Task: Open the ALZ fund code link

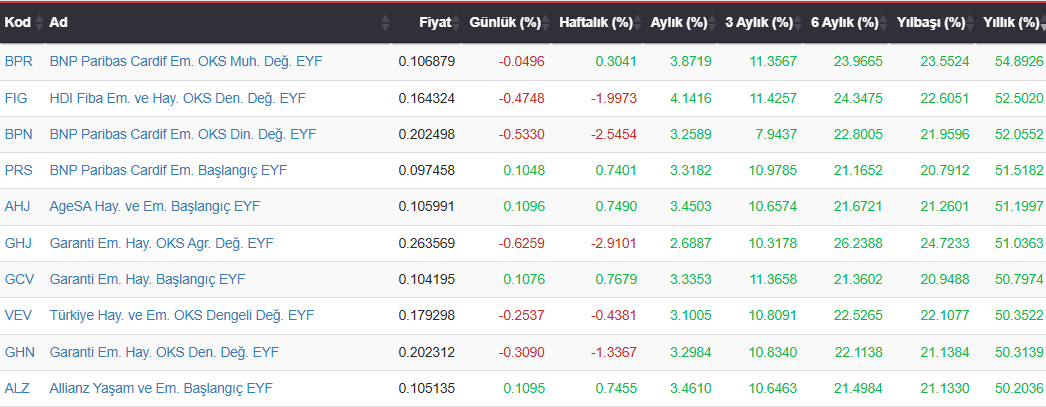Action: pos(17,388)
